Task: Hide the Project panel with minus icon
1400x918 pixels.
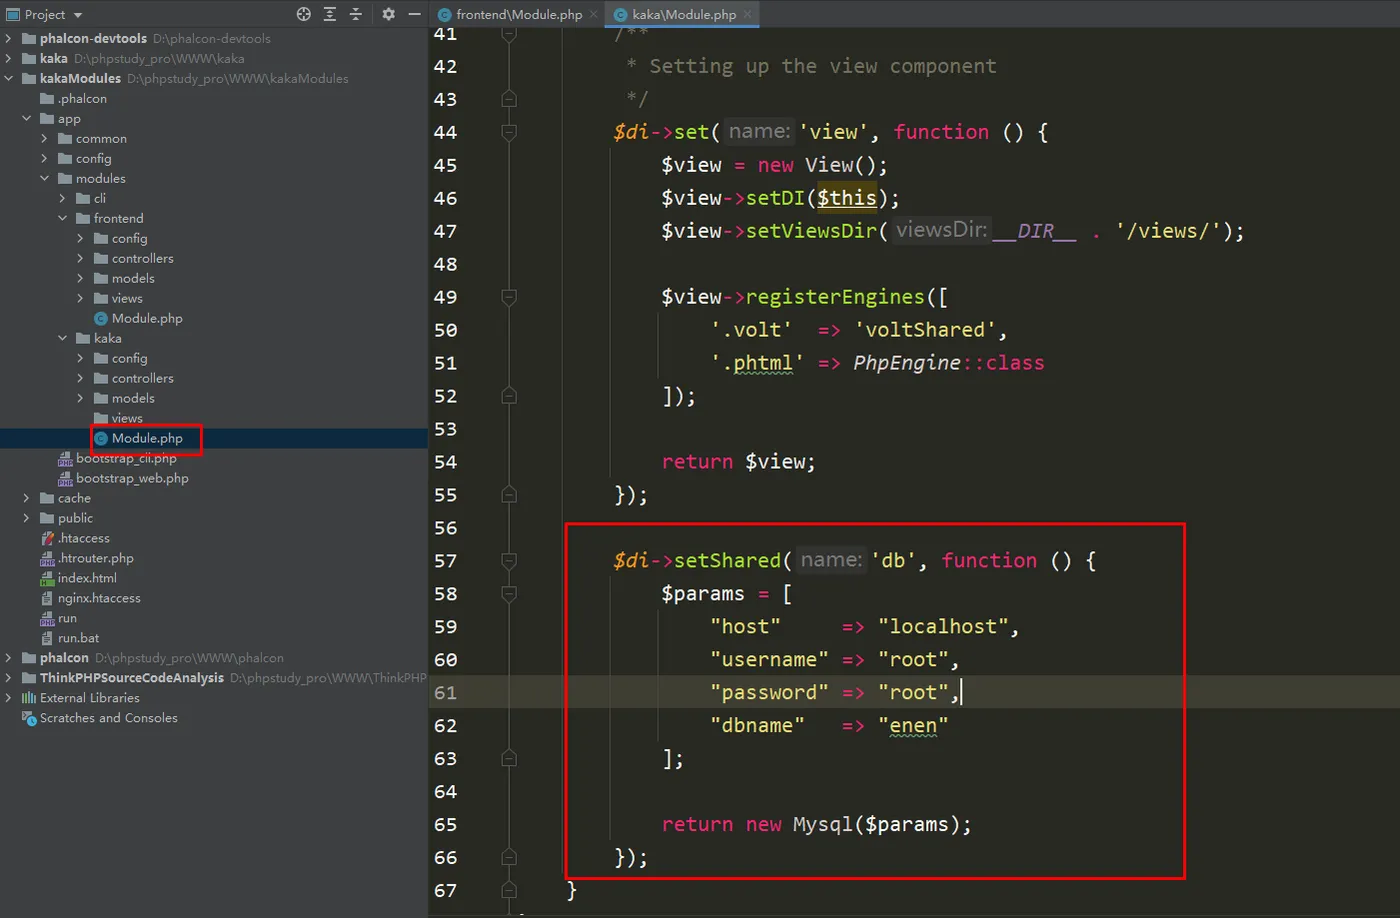Action: click(414, 14)
